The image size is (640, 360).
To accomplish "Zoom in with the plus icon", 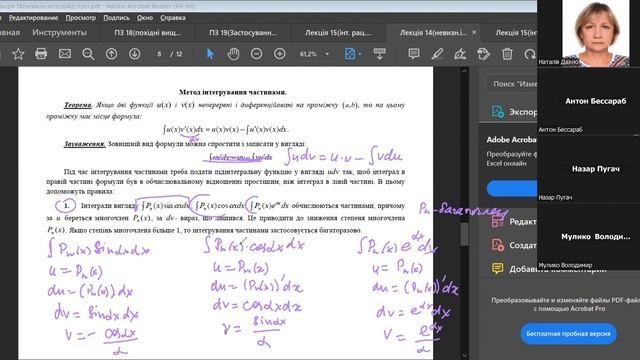I will (280, 54).
